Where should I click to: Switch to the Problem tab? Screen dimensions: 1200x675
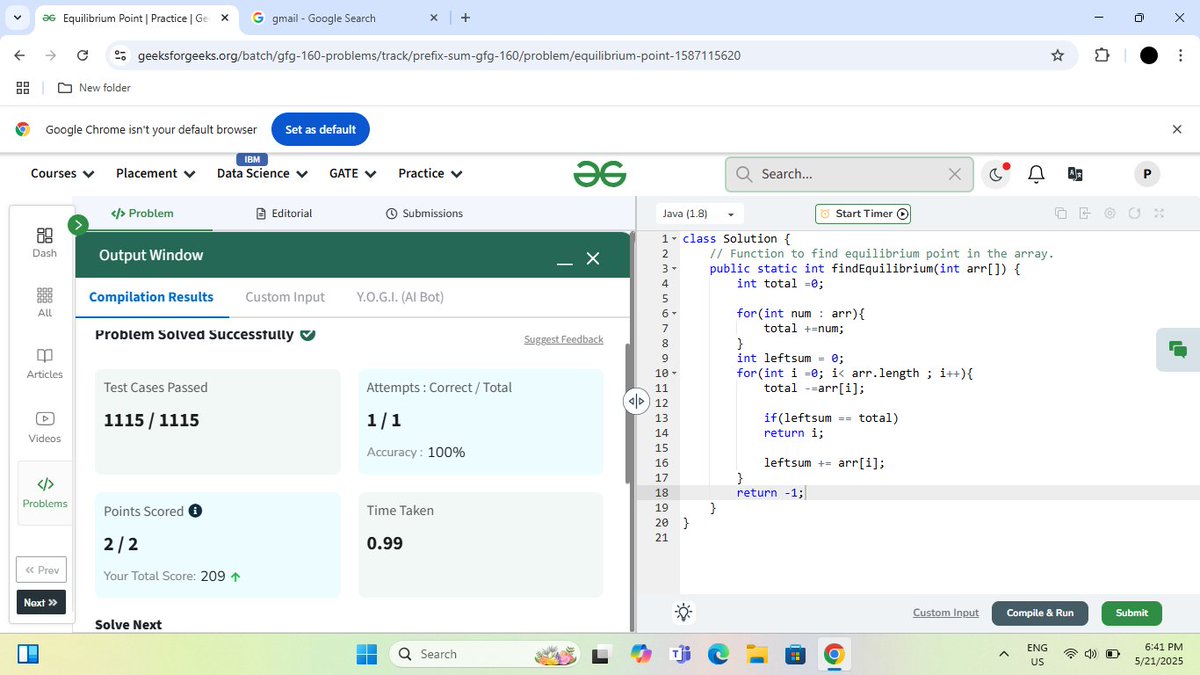pyautogui.click(x=142, y=213)
